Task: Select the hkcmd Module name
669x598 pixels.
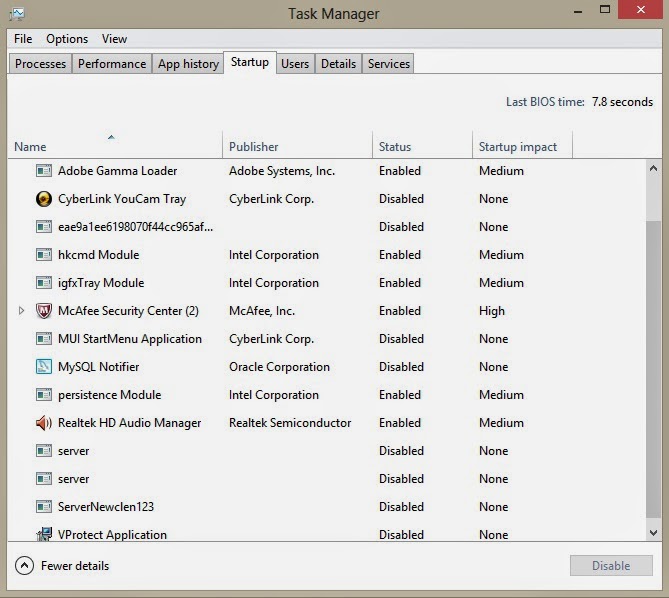Action: pyautogui.click(x=99, y=255)
